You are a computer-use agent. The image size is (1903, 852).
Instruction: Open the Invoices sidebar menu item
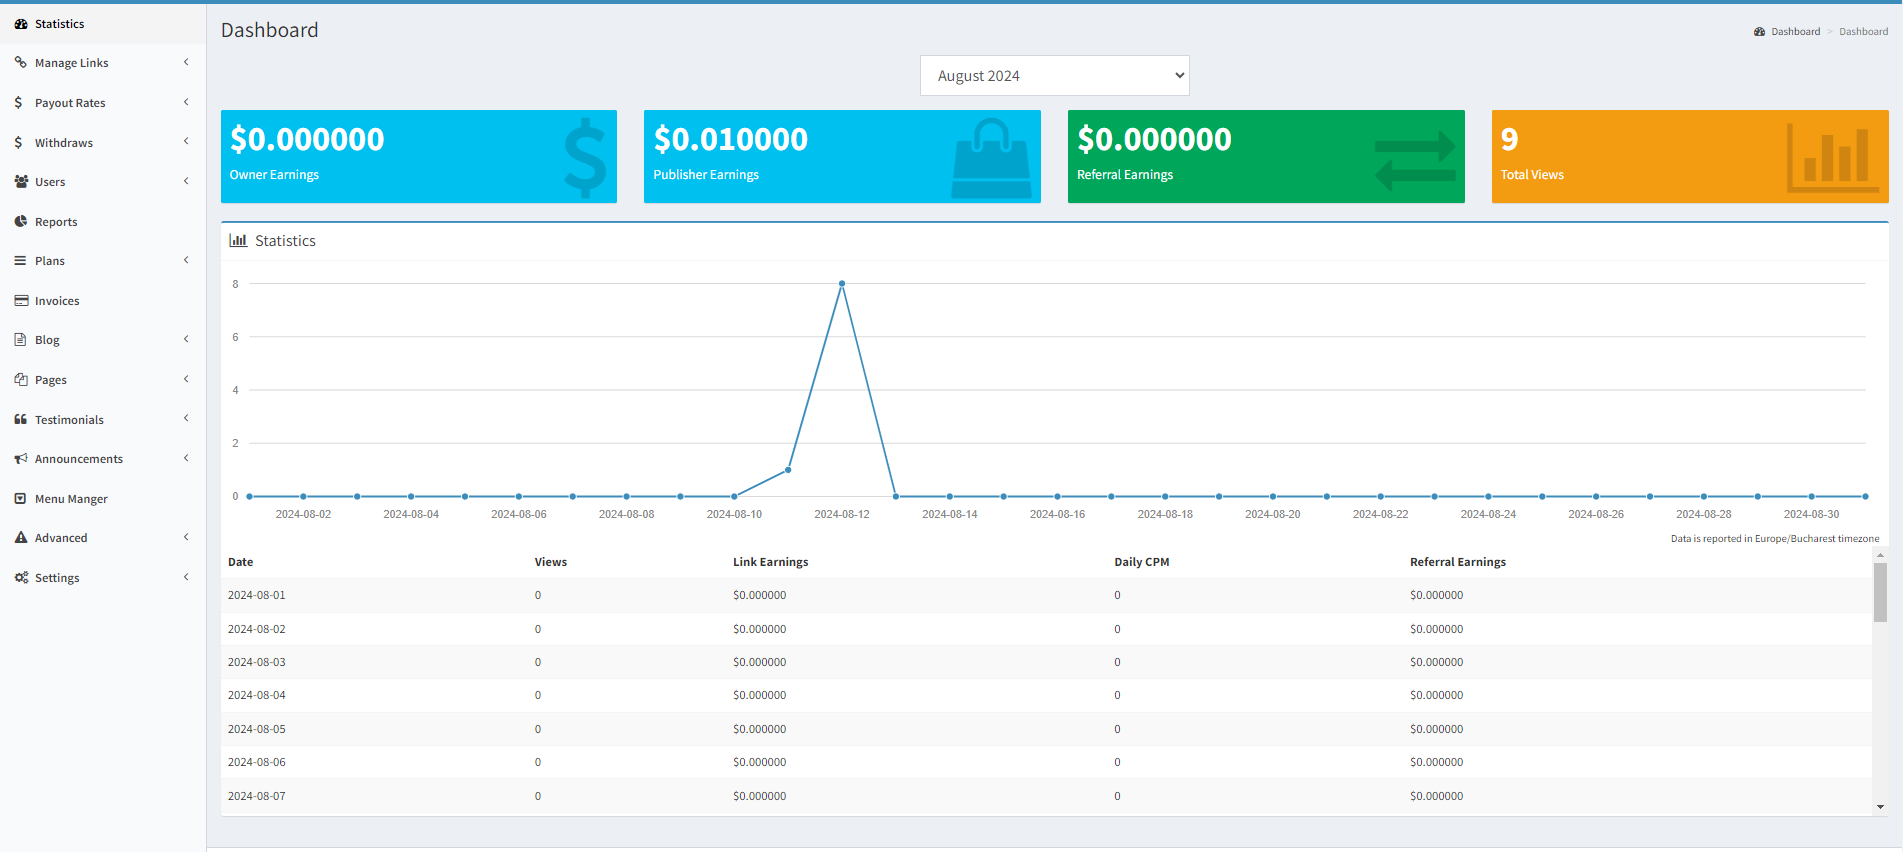point(103,301)
